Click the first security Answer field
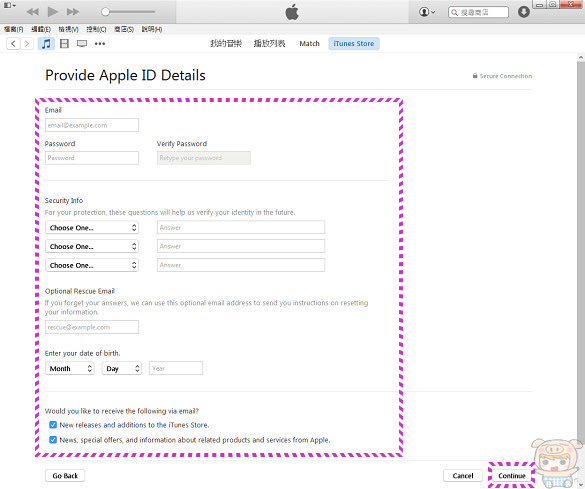The height and width of the screenshot is (489, 585). 241,227
